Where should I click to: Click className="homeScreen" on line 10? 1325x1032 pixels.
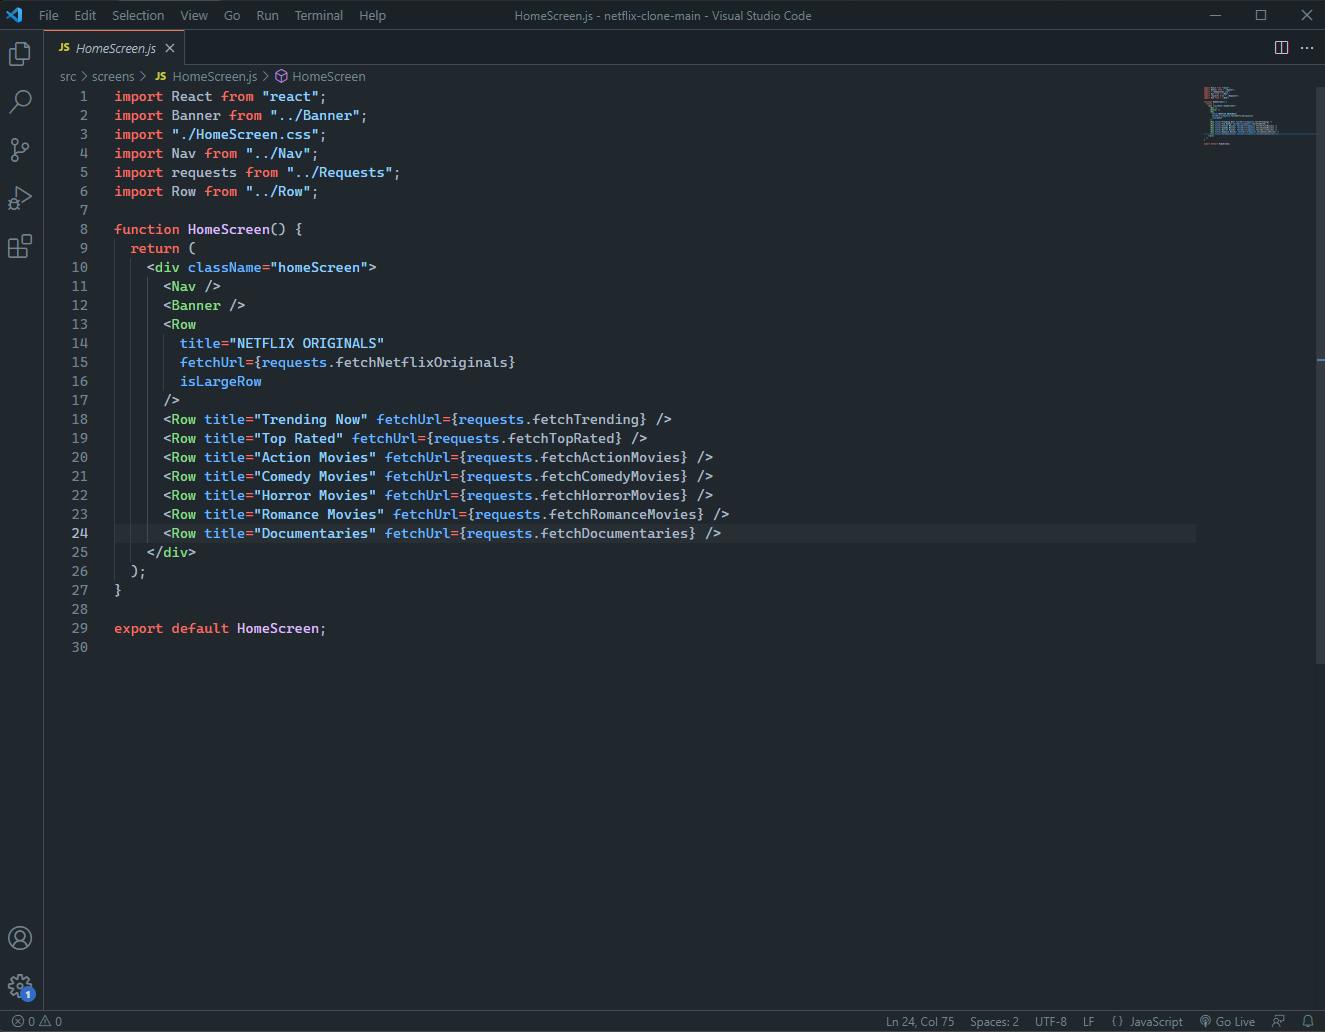coord(278,267)
